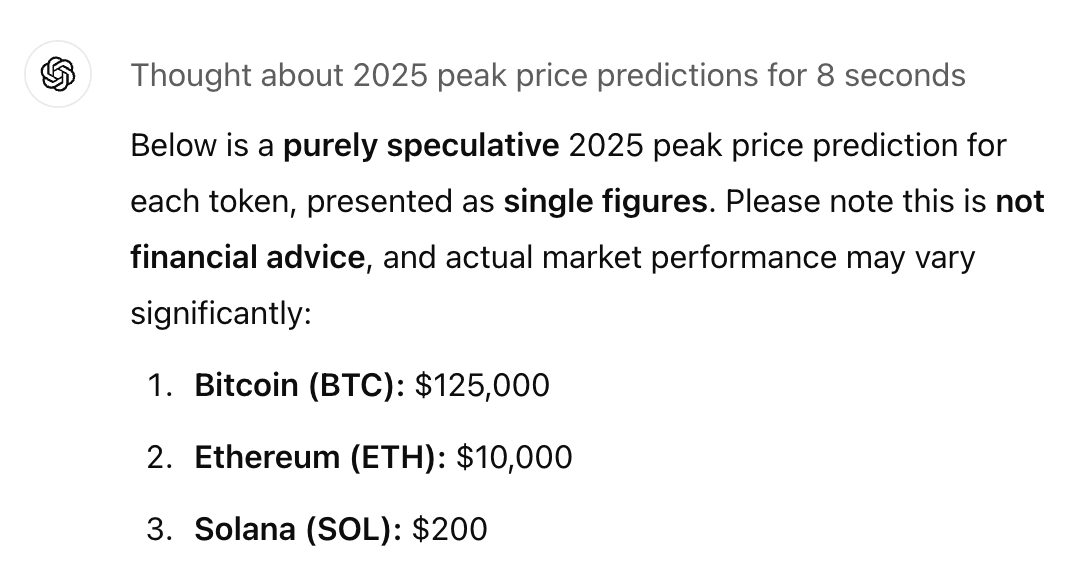The image size is (1088, 586).
Task: Click the $200 Solana price
Action: tap(450, 529)
